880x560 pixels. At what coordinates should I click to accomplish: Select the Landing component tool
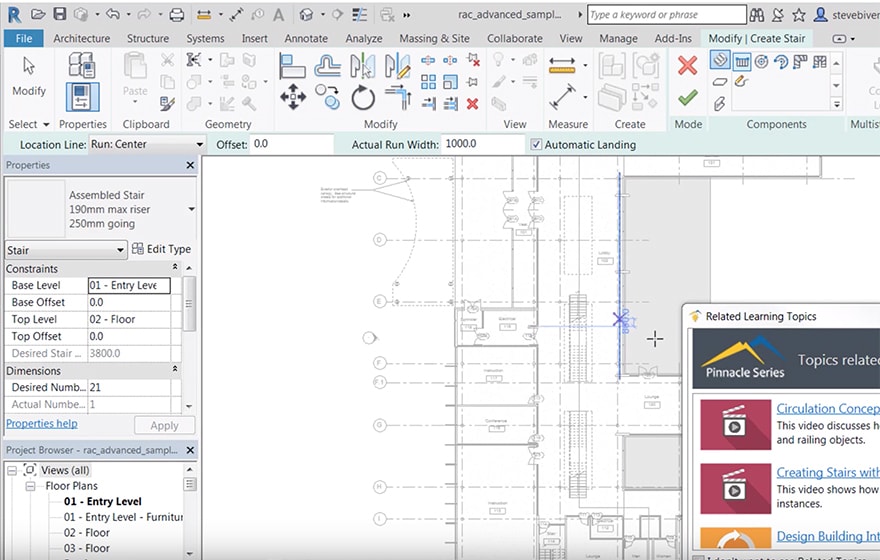tap(720, 82)
